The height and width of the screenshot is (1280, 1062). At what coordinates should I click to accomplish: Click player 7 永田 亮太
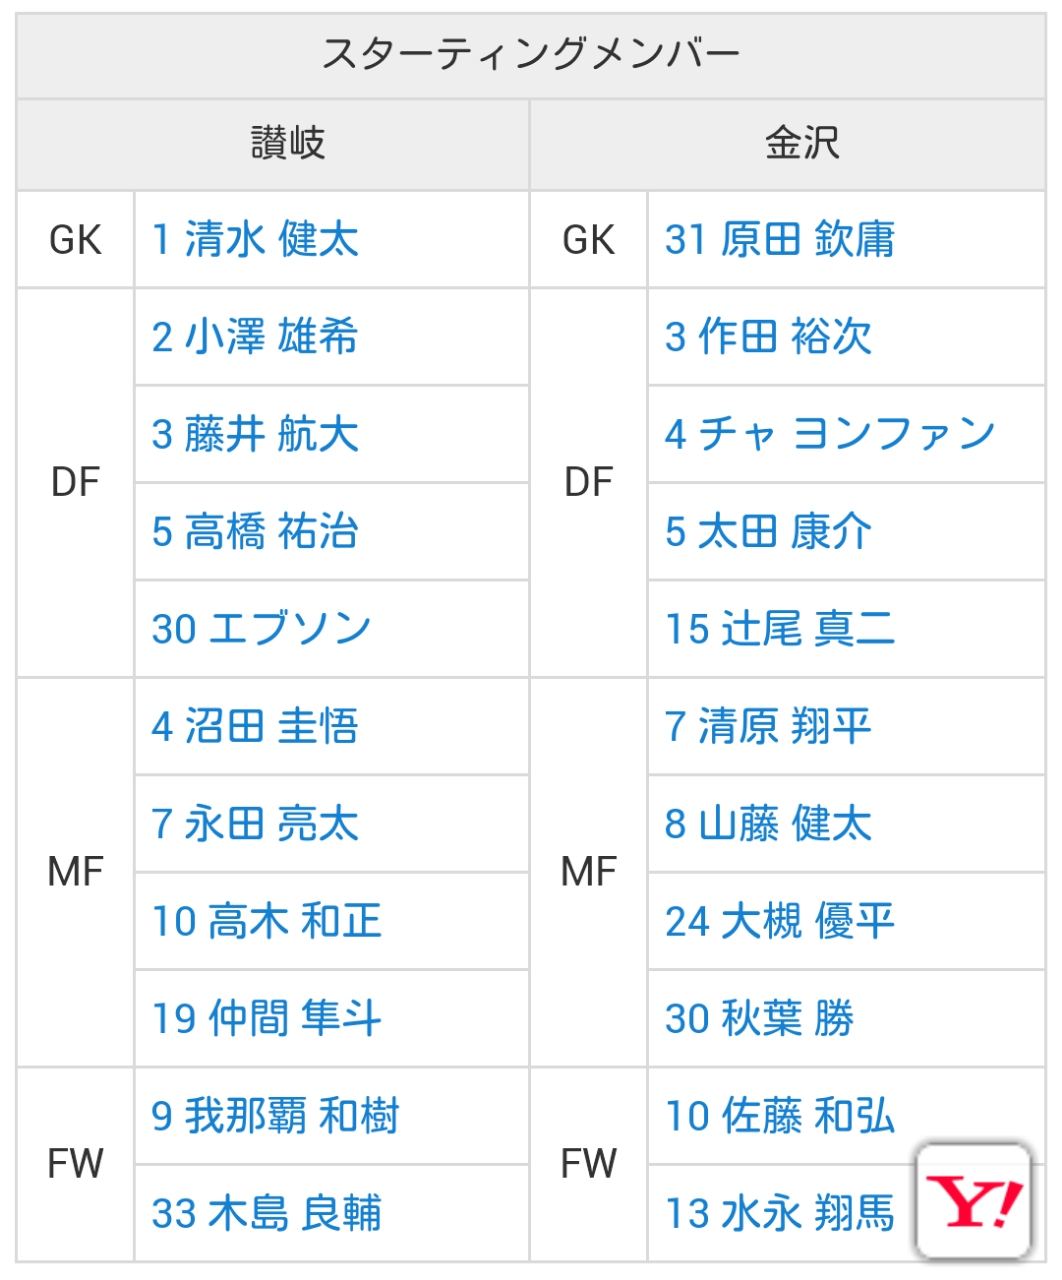(x=255, y=823)
